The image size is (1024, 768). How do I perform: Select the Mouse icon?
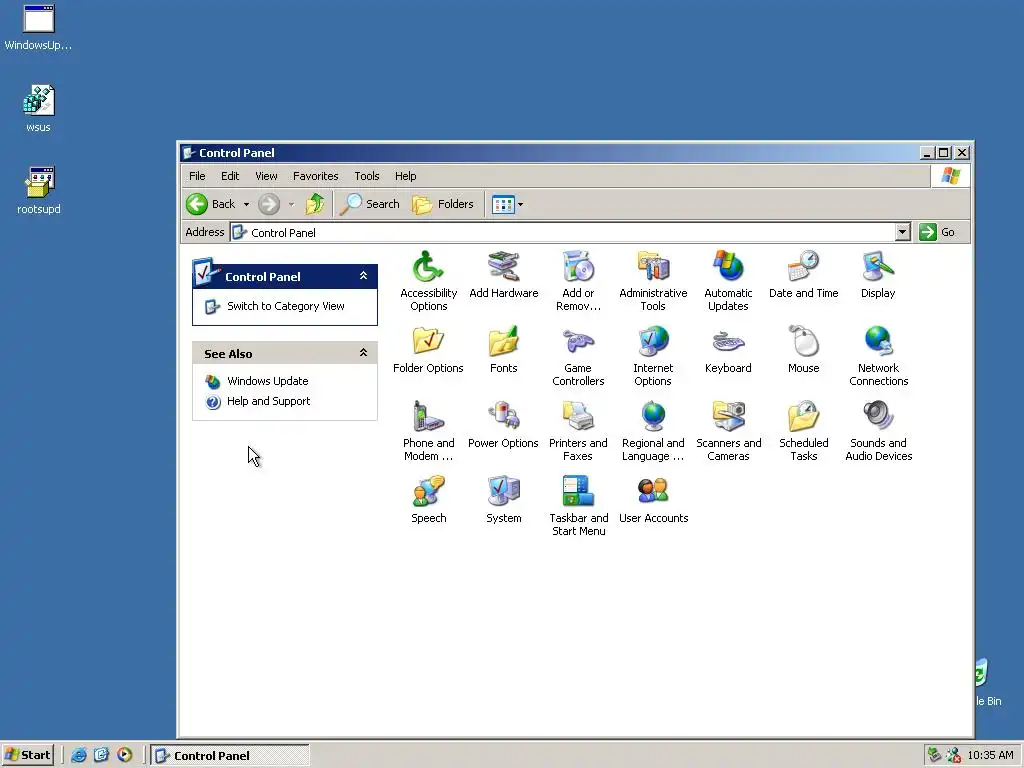tap(803, 349)
